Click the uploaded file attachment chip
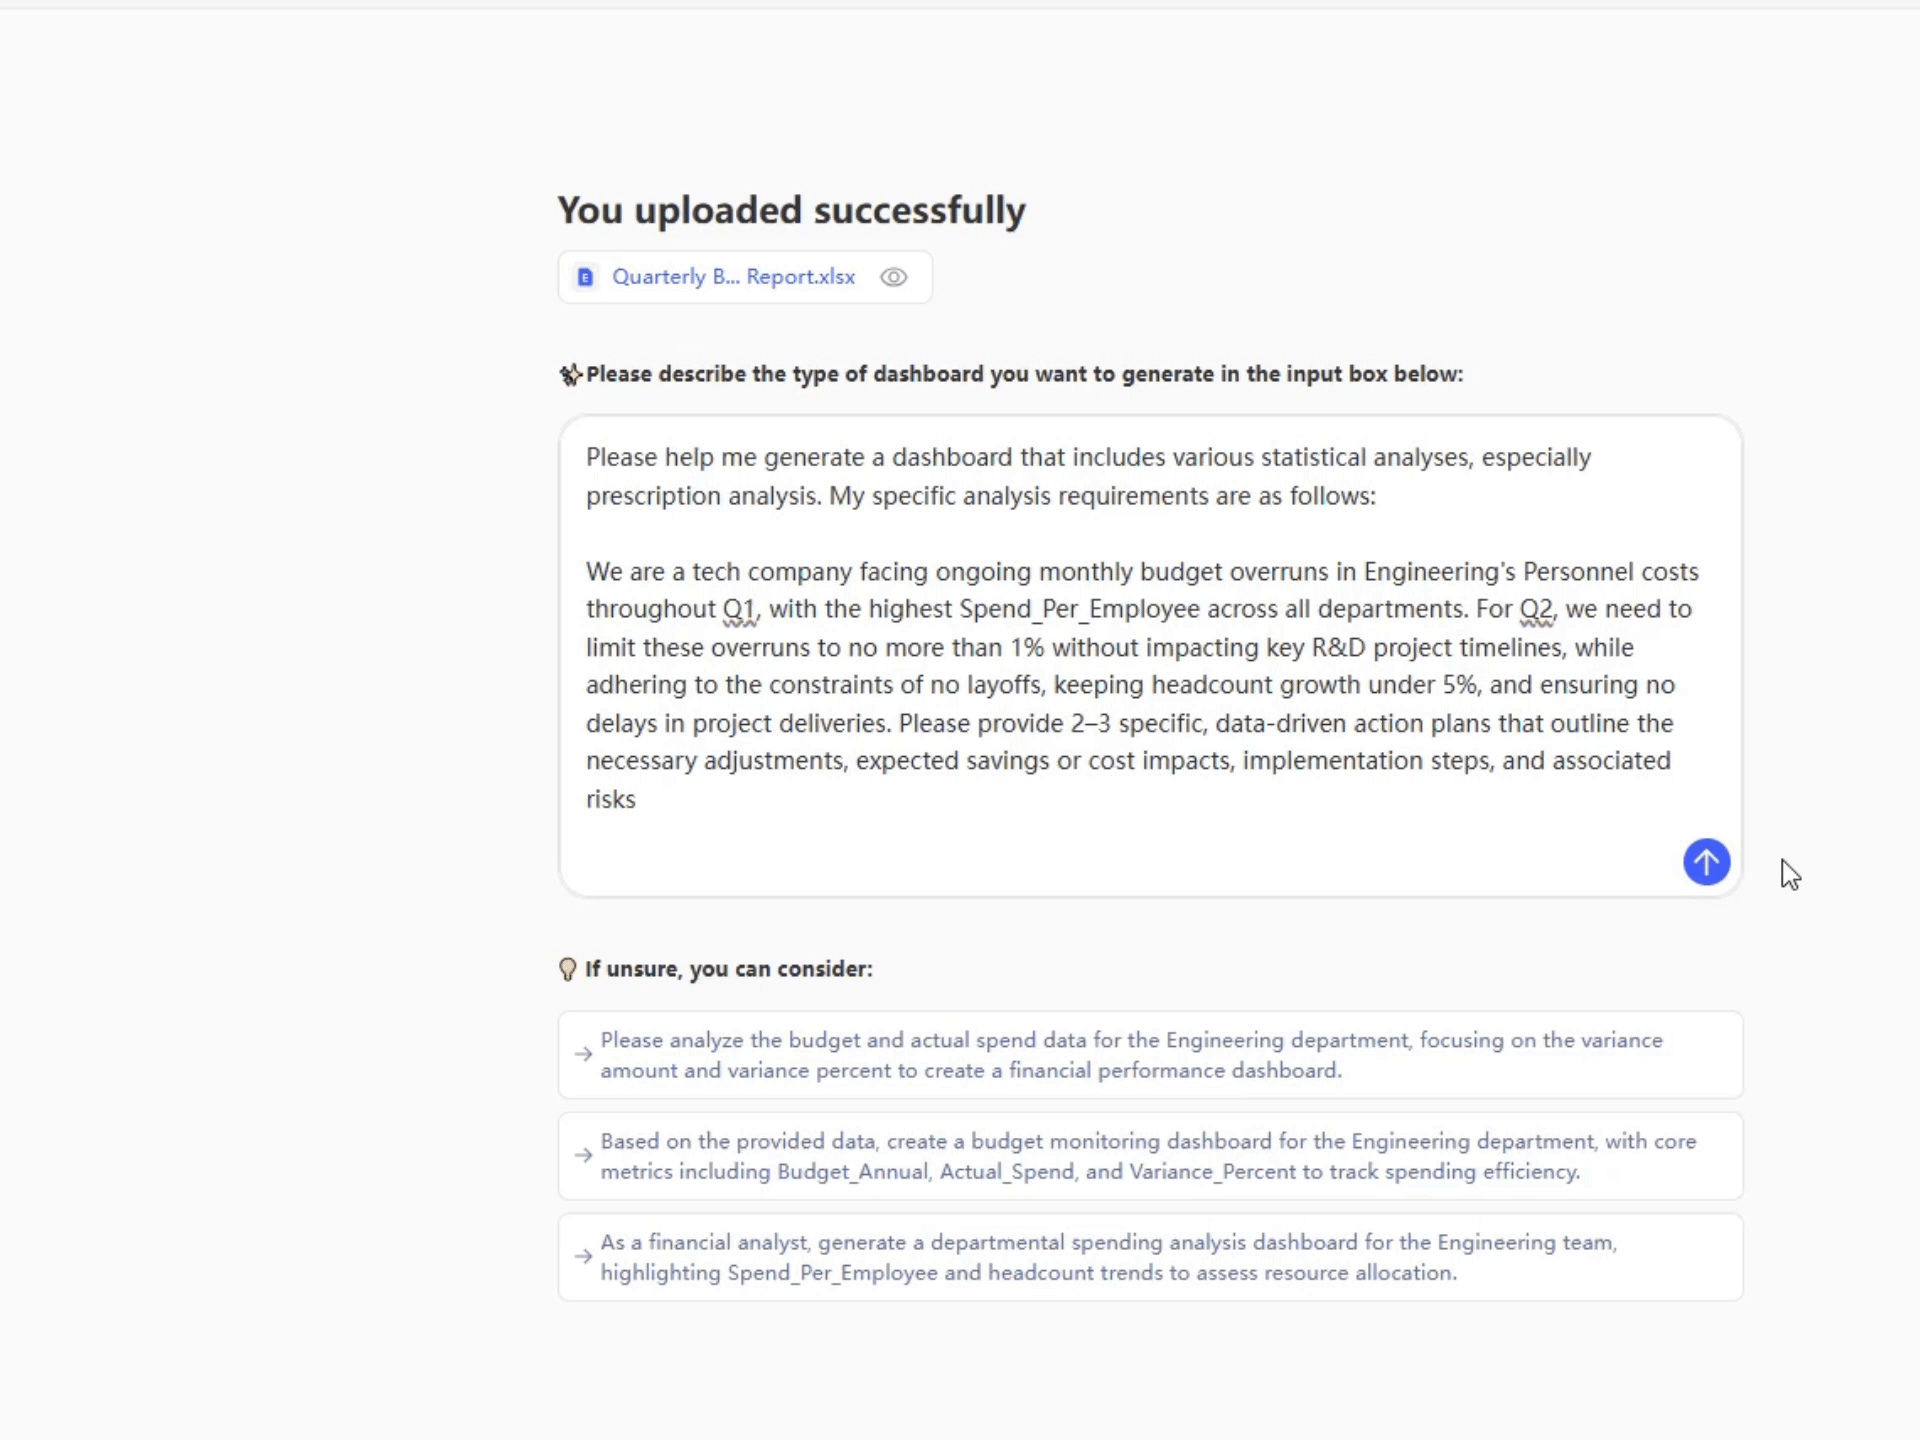 tap(745, 277)
